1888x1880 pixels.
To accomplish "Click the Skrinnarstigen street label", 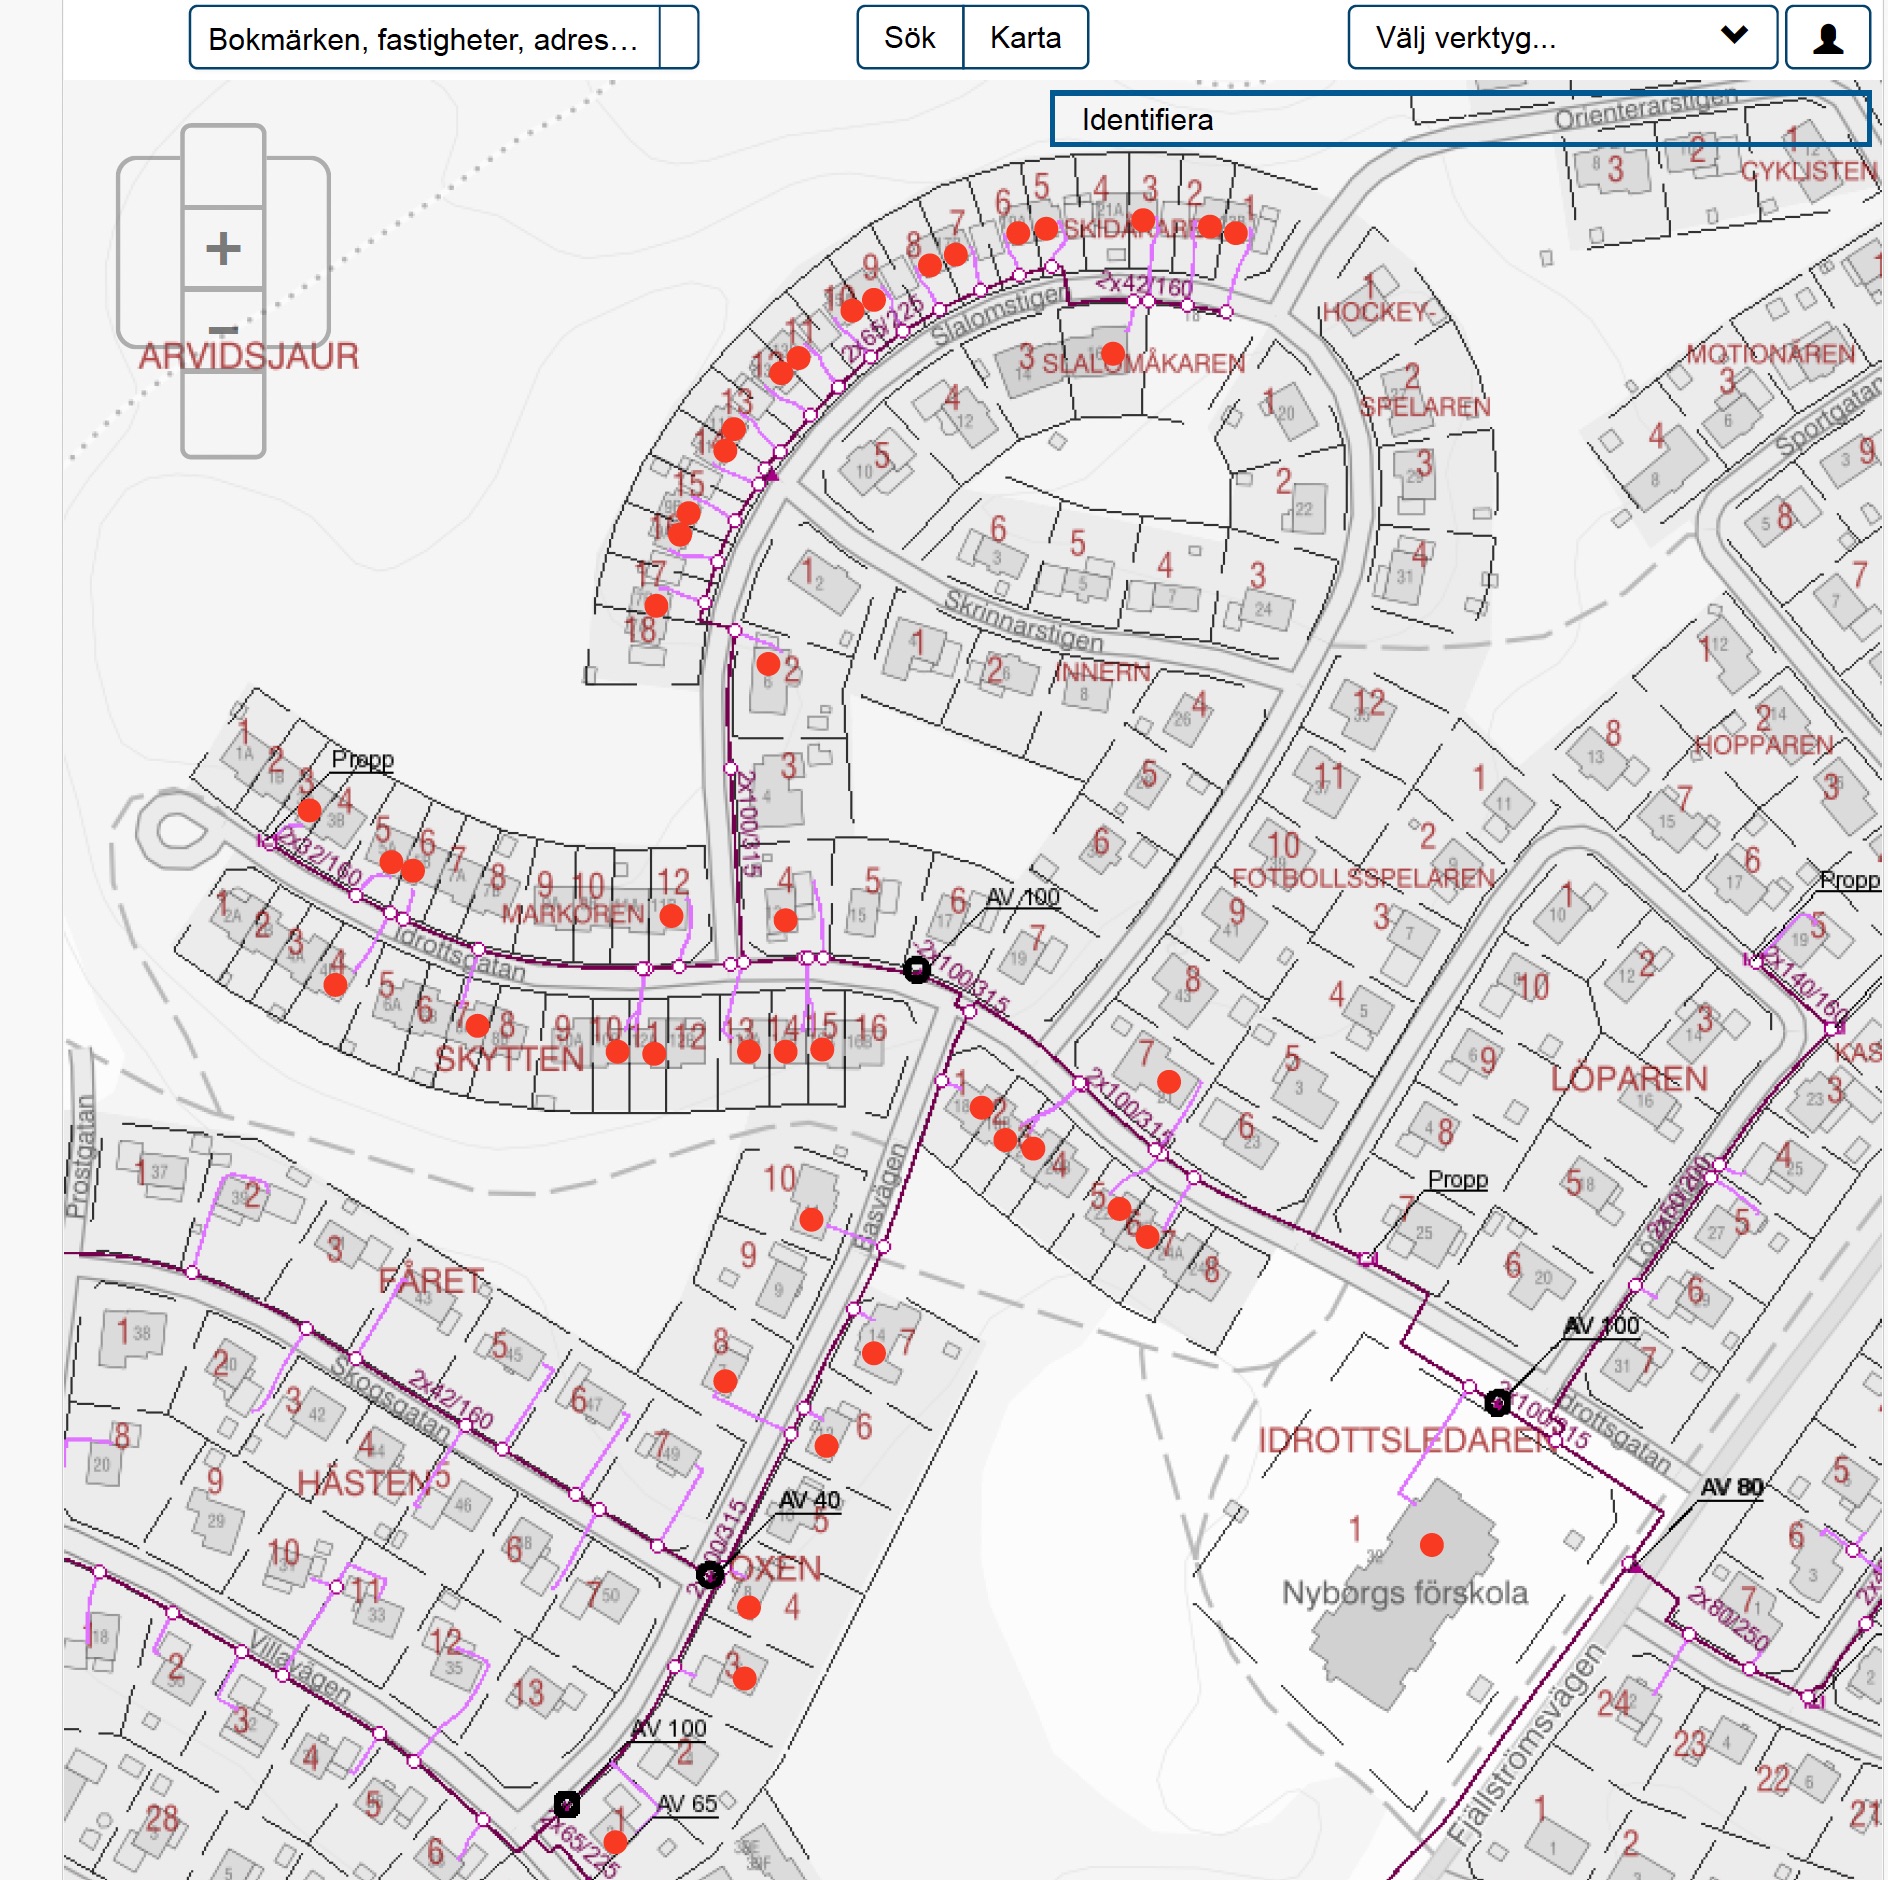I will (1024, 621).
